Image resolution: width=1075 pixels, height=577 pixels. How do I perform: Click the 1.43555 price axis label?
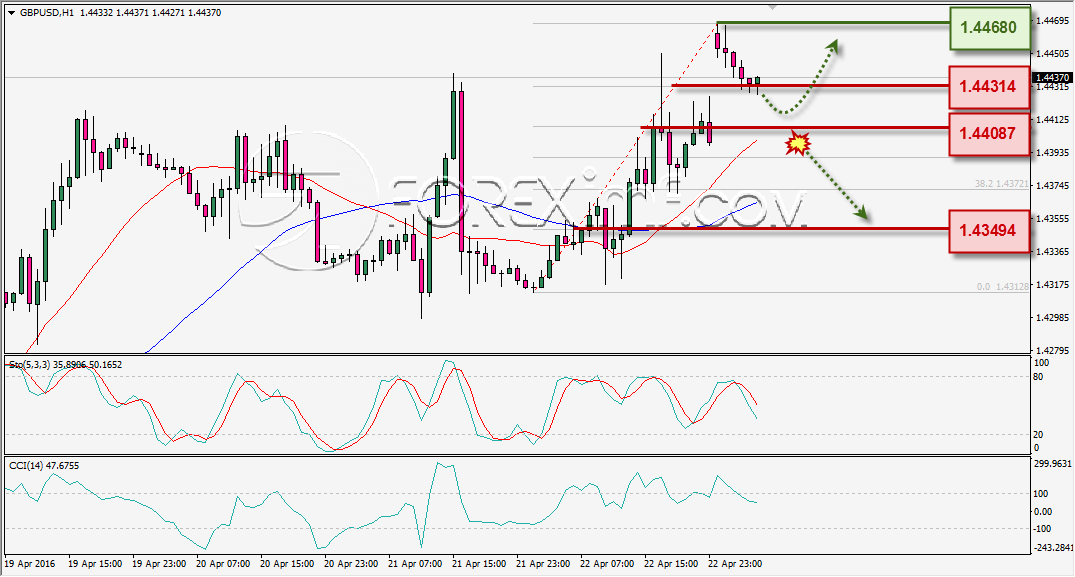point(1052,219)
